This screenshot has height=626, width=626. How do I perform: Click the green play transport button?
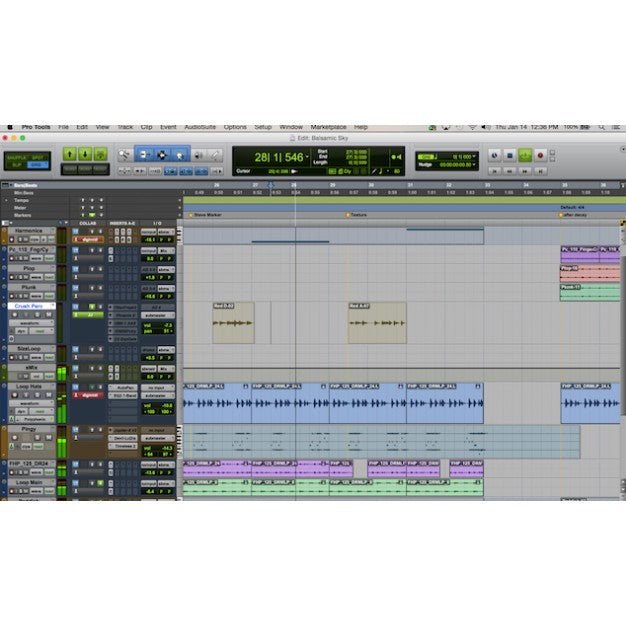[x=525, y=156]
